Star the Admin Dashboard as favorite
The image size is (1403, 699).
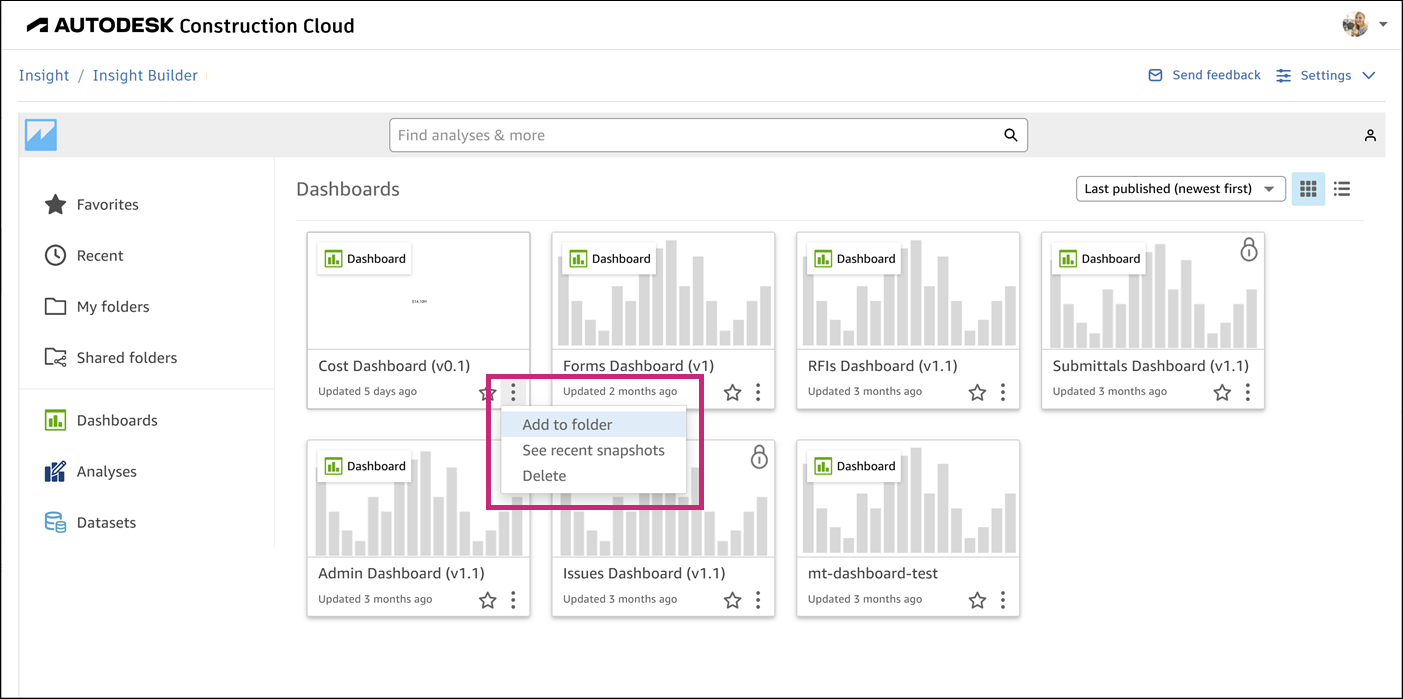click(x=488, y=600)
